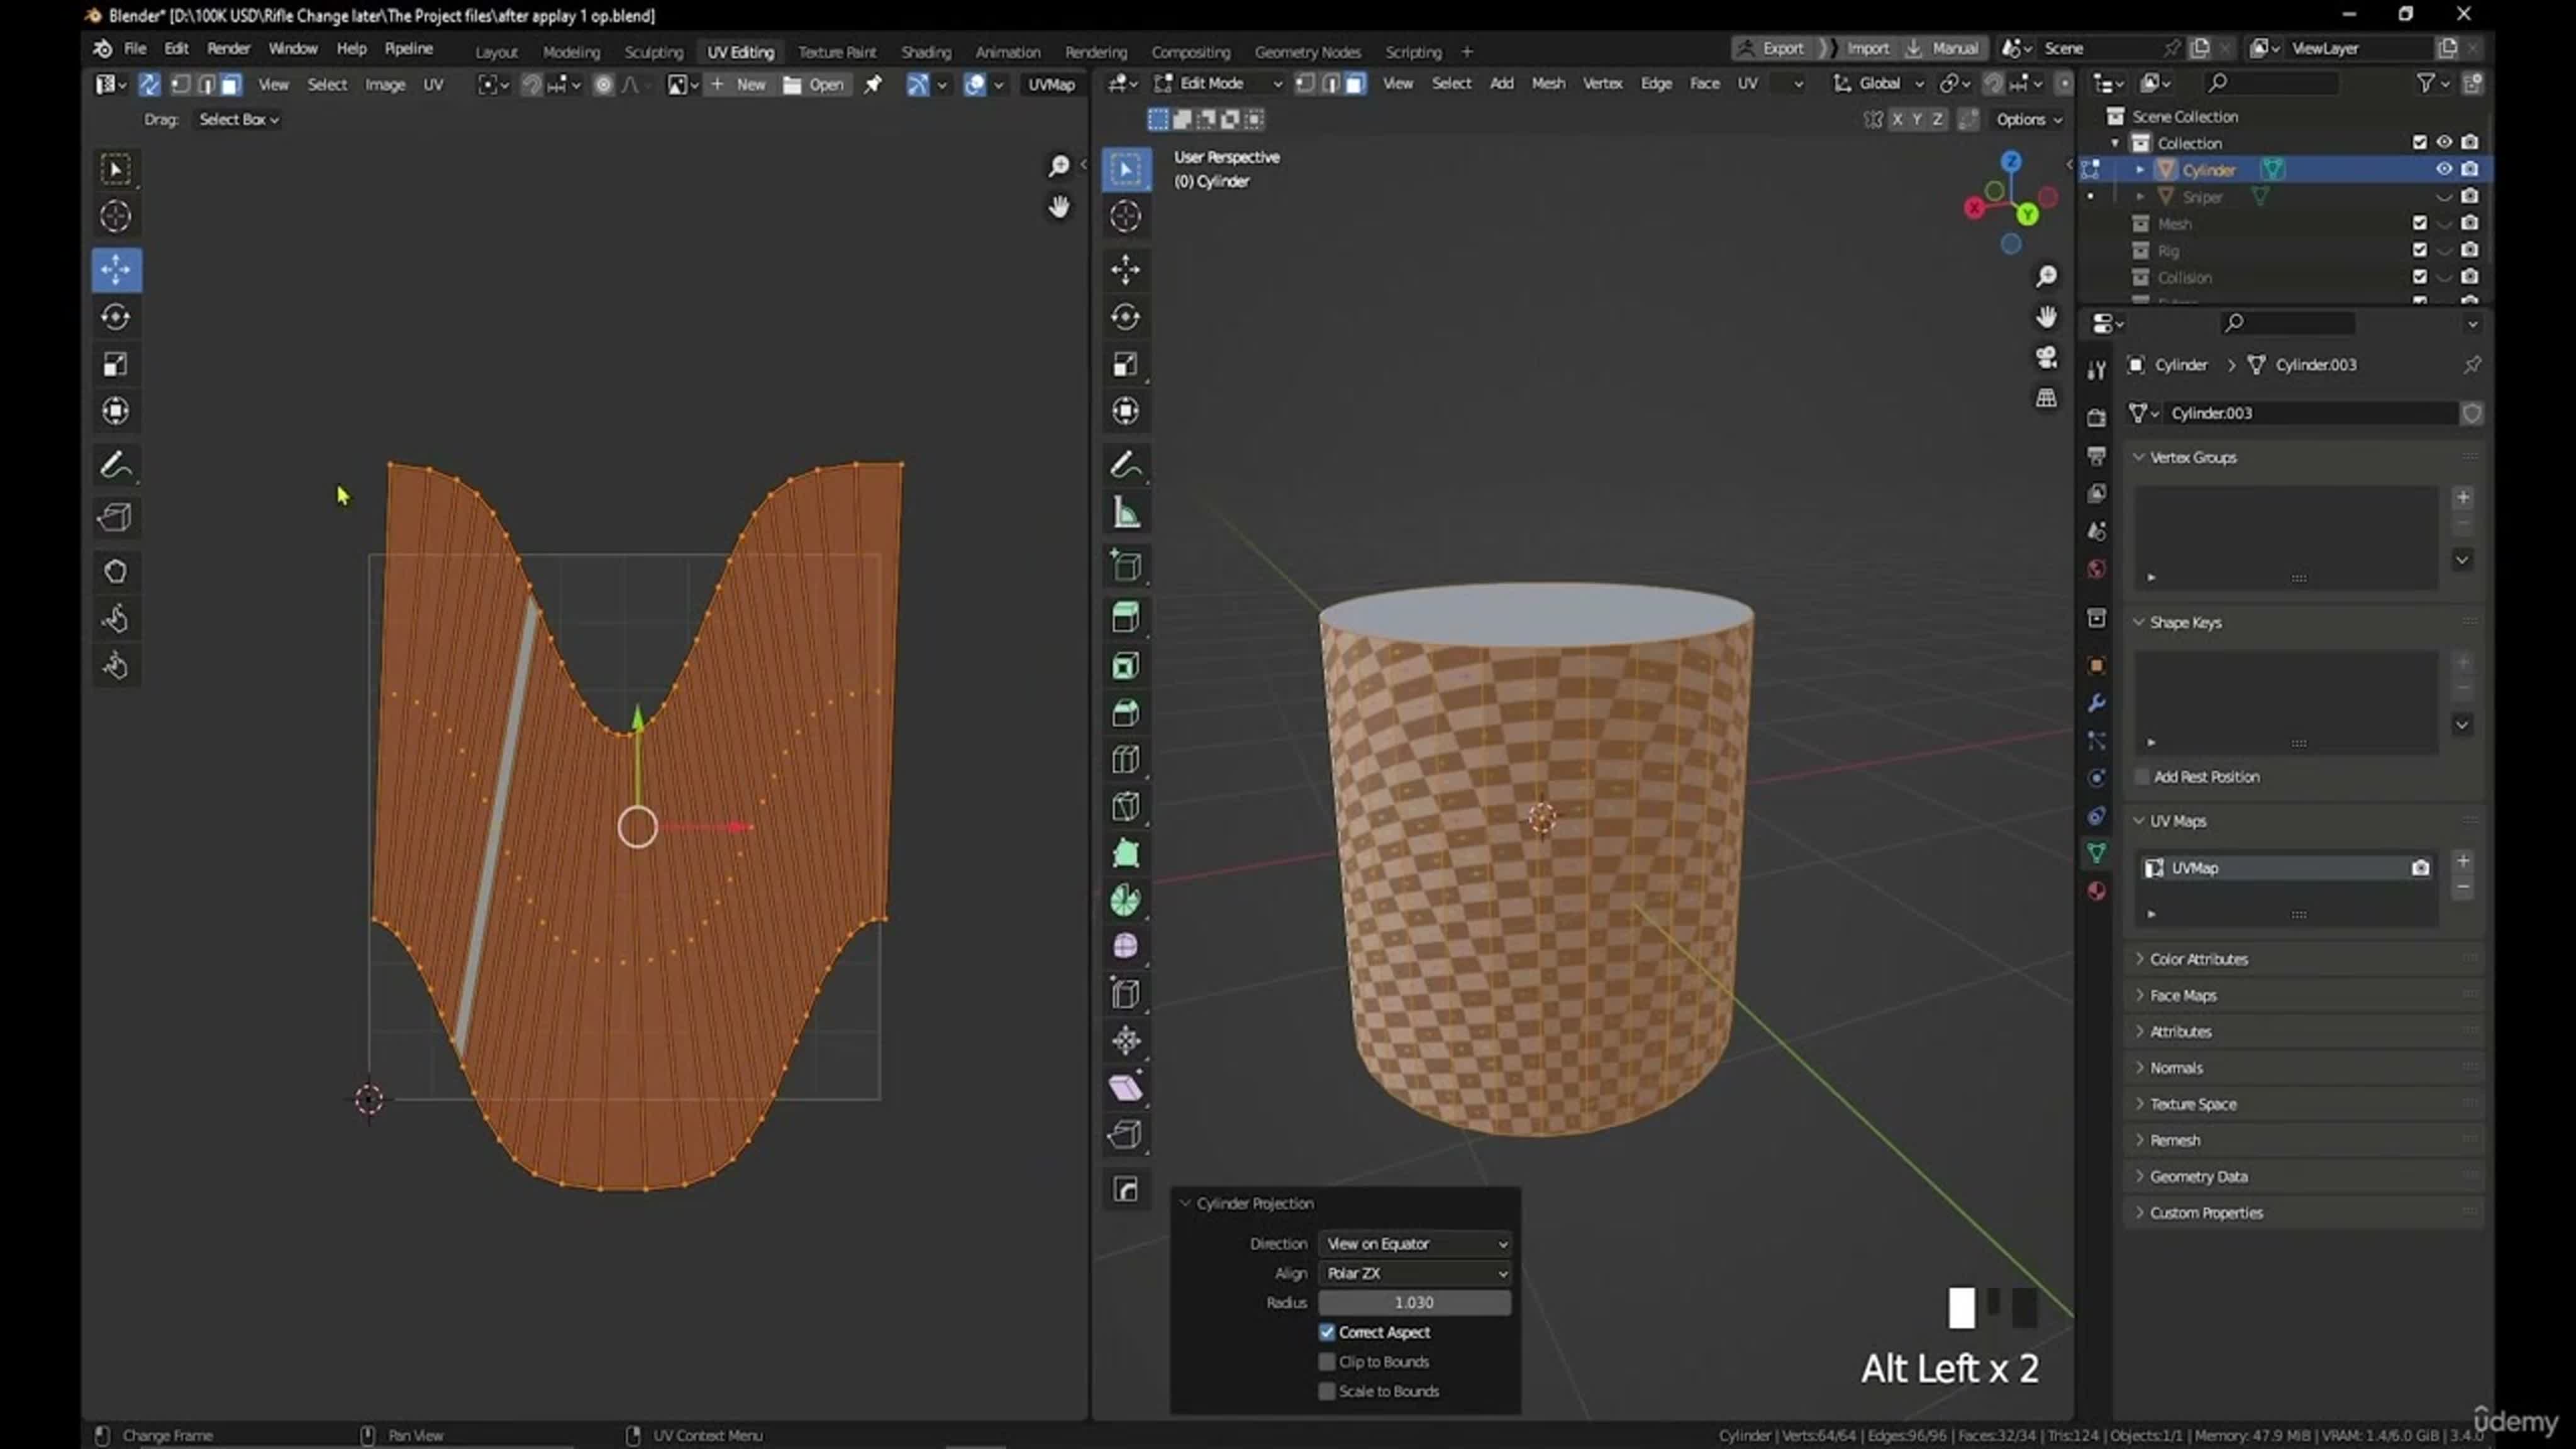Open the Edit Mode dropdown

[1218, 84]
